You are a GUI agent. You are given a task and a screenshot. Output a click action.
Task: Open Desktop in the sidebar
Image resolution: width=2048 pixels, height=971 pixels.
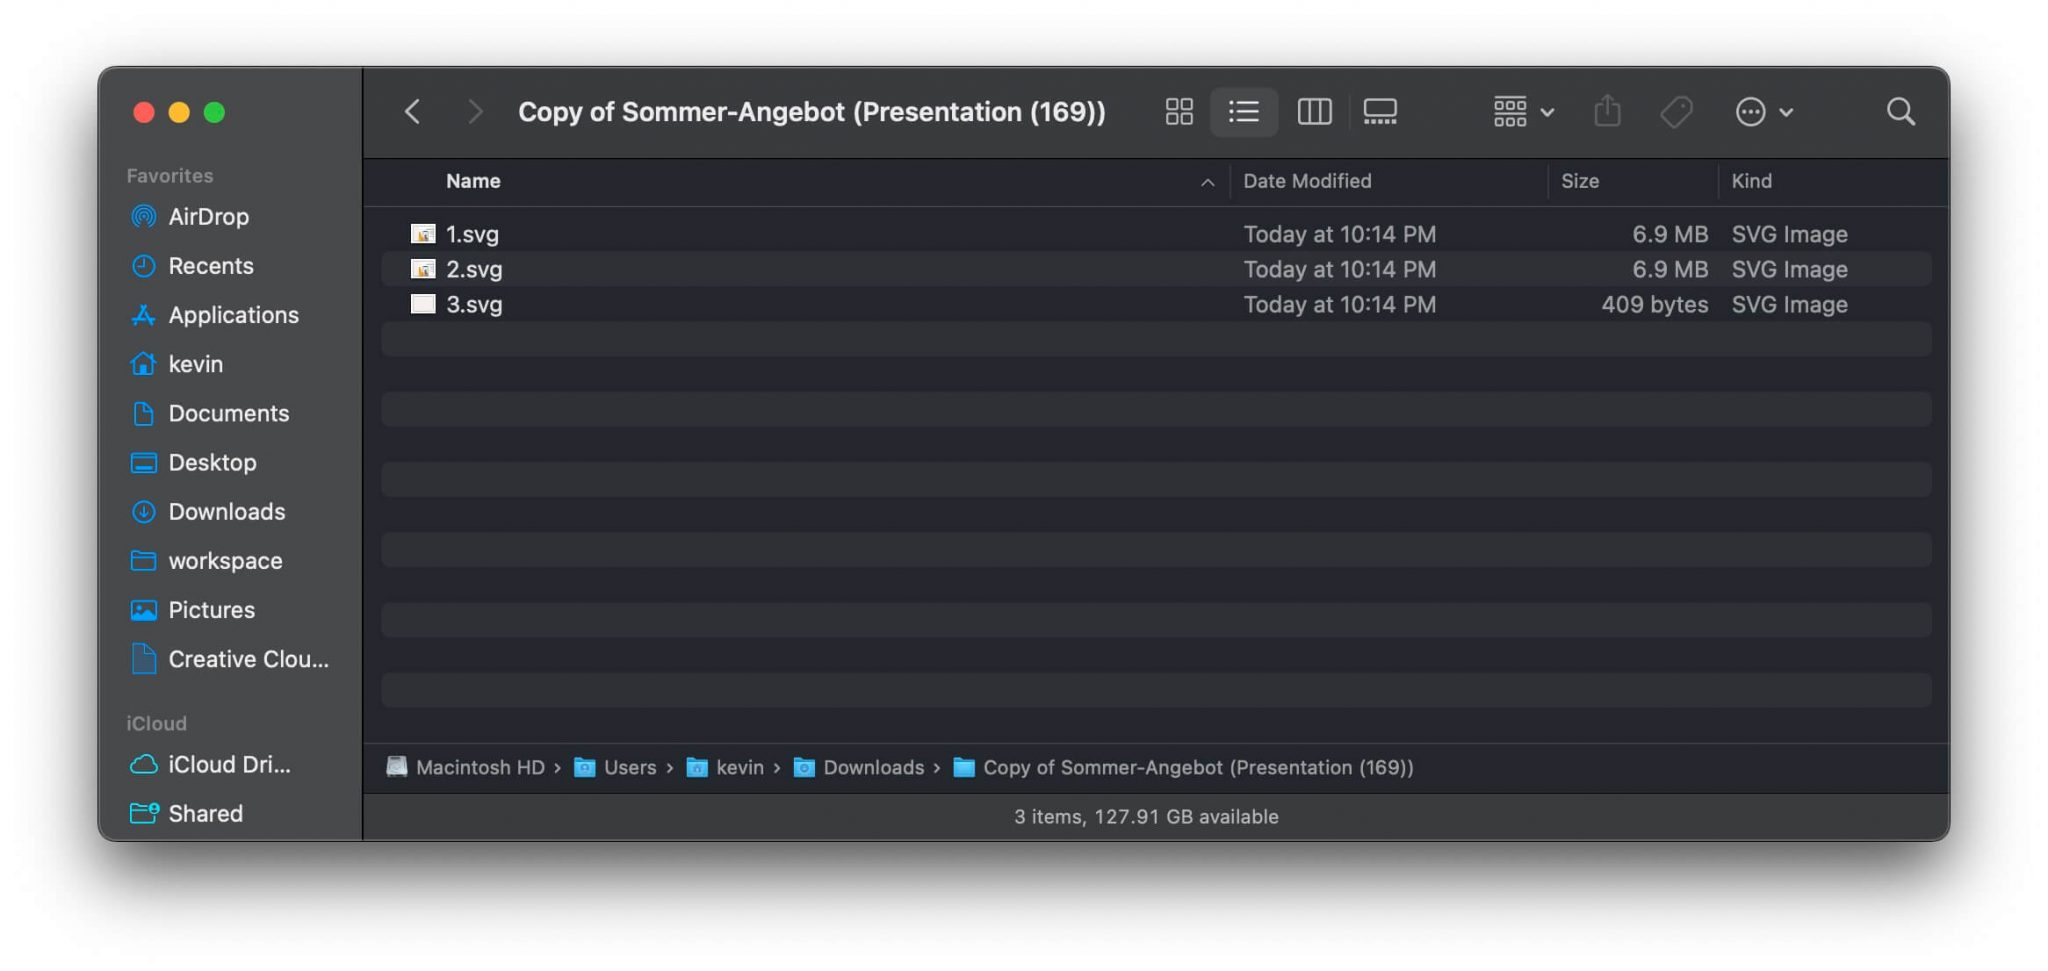tap(212, 461)
